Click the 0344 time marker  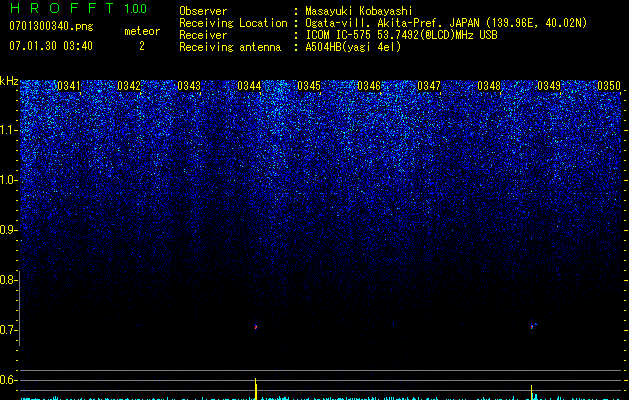coord(249,86)
